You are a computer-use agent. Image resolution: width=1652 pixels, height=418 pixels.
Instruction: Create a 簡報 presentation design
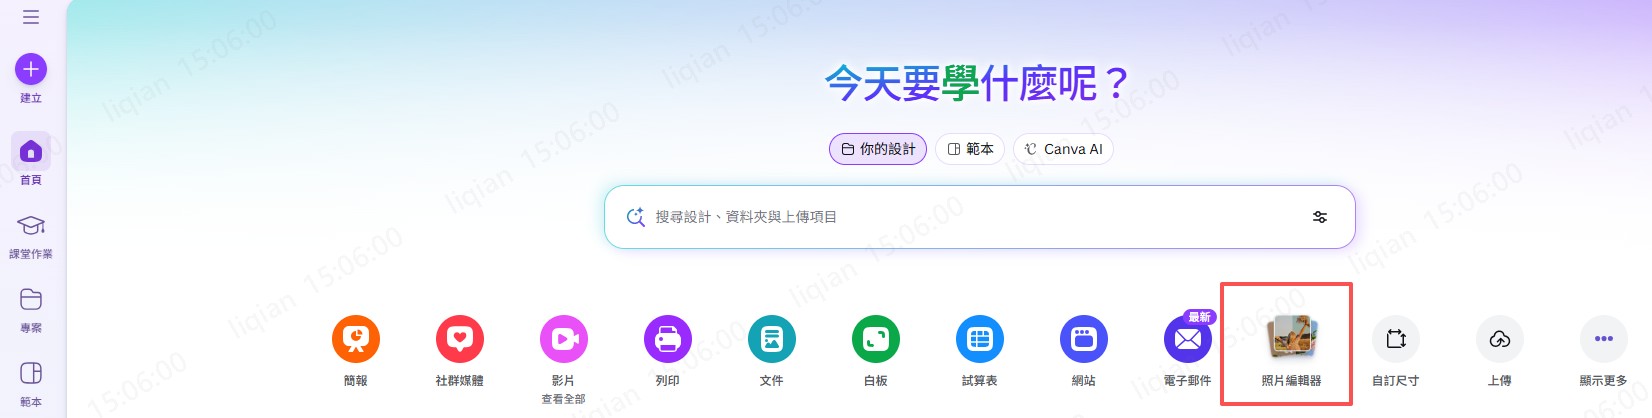[356, 340]
